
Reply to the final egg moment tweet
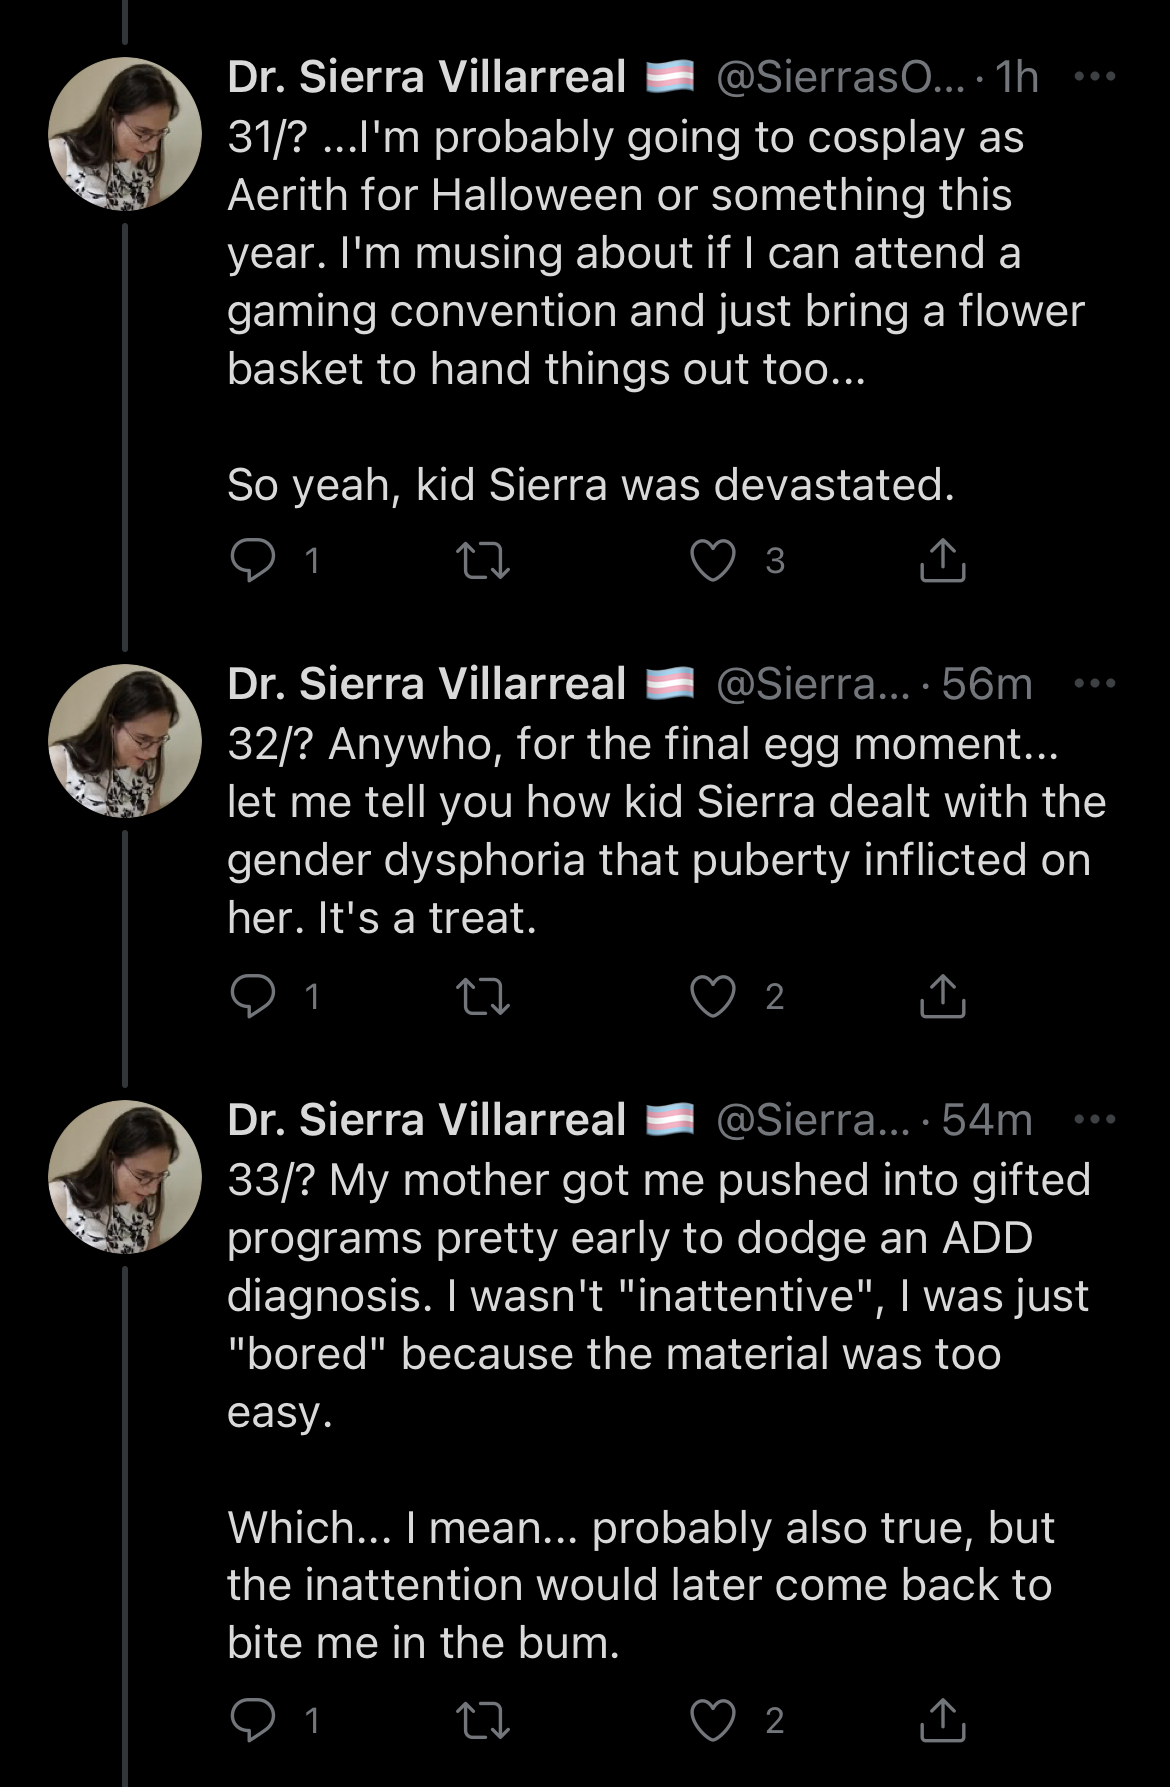point(252,996)
